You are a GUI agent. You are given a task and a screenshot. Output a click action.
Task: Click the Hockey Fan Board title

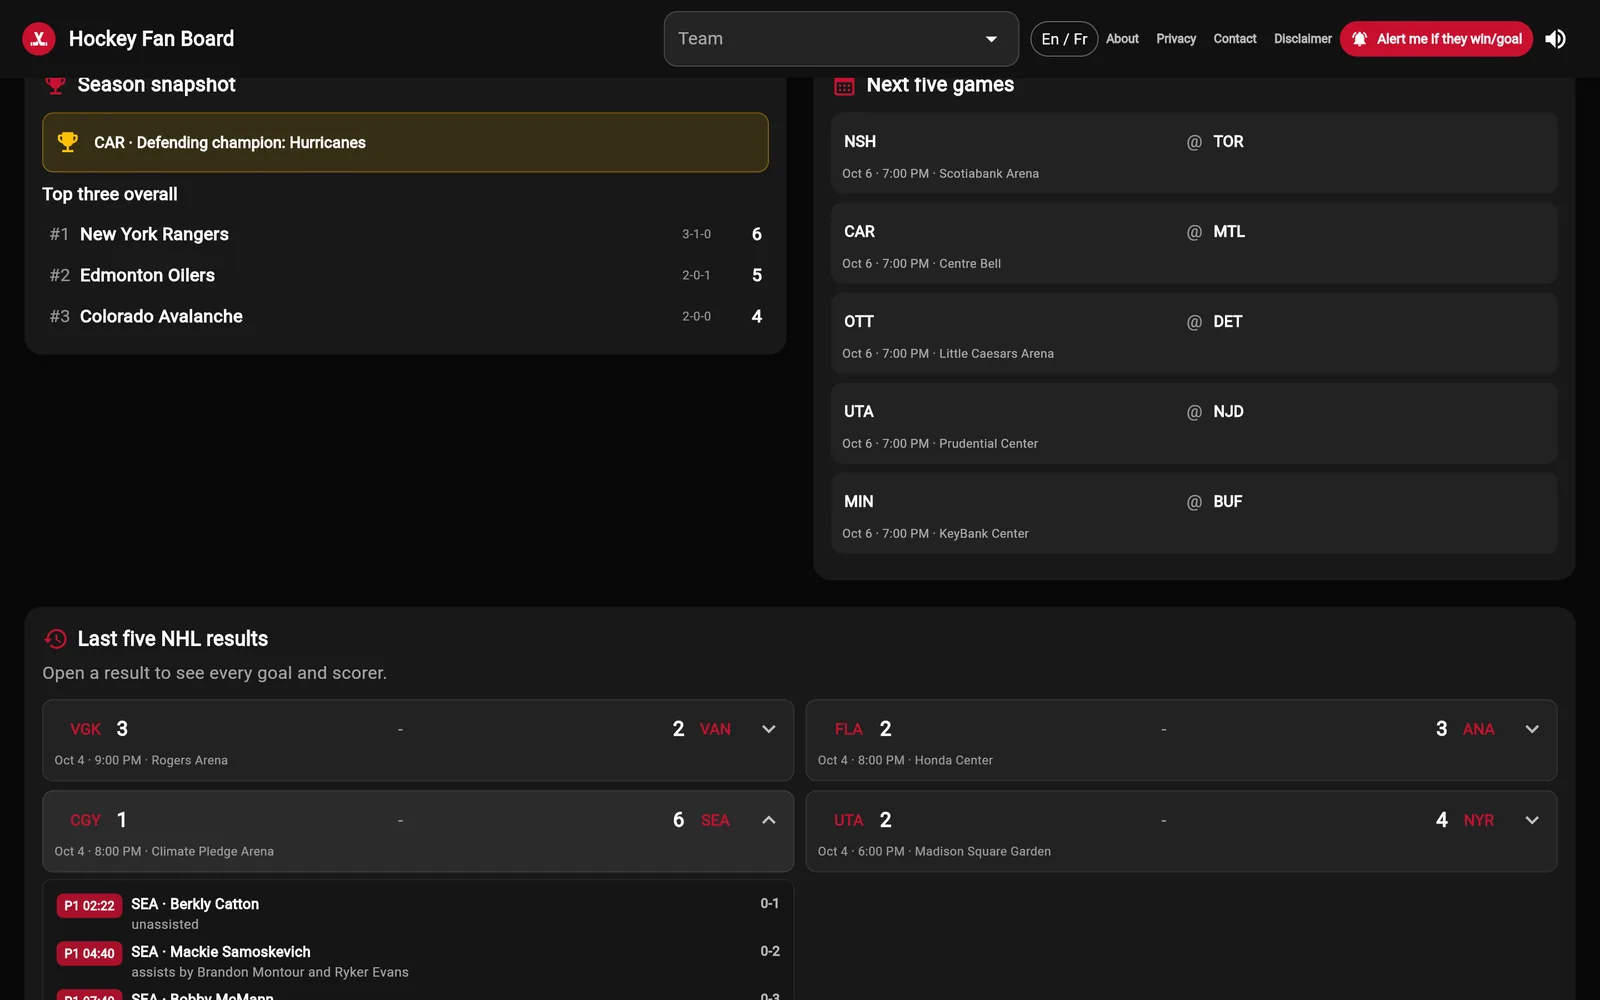tap(151, 39)
